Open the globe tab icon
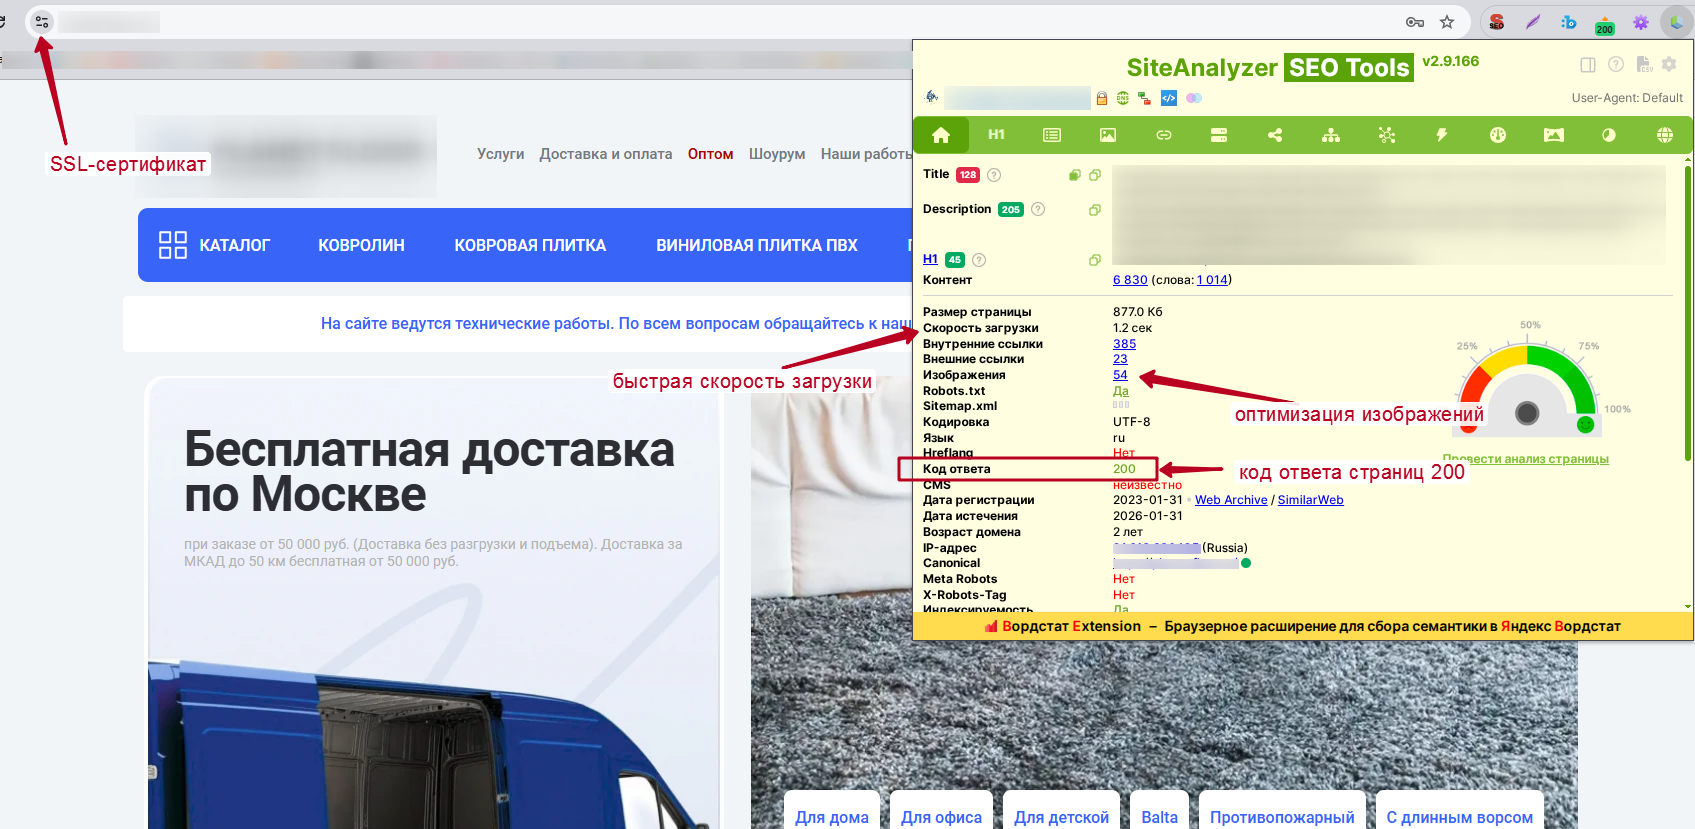 (1665, 135)
